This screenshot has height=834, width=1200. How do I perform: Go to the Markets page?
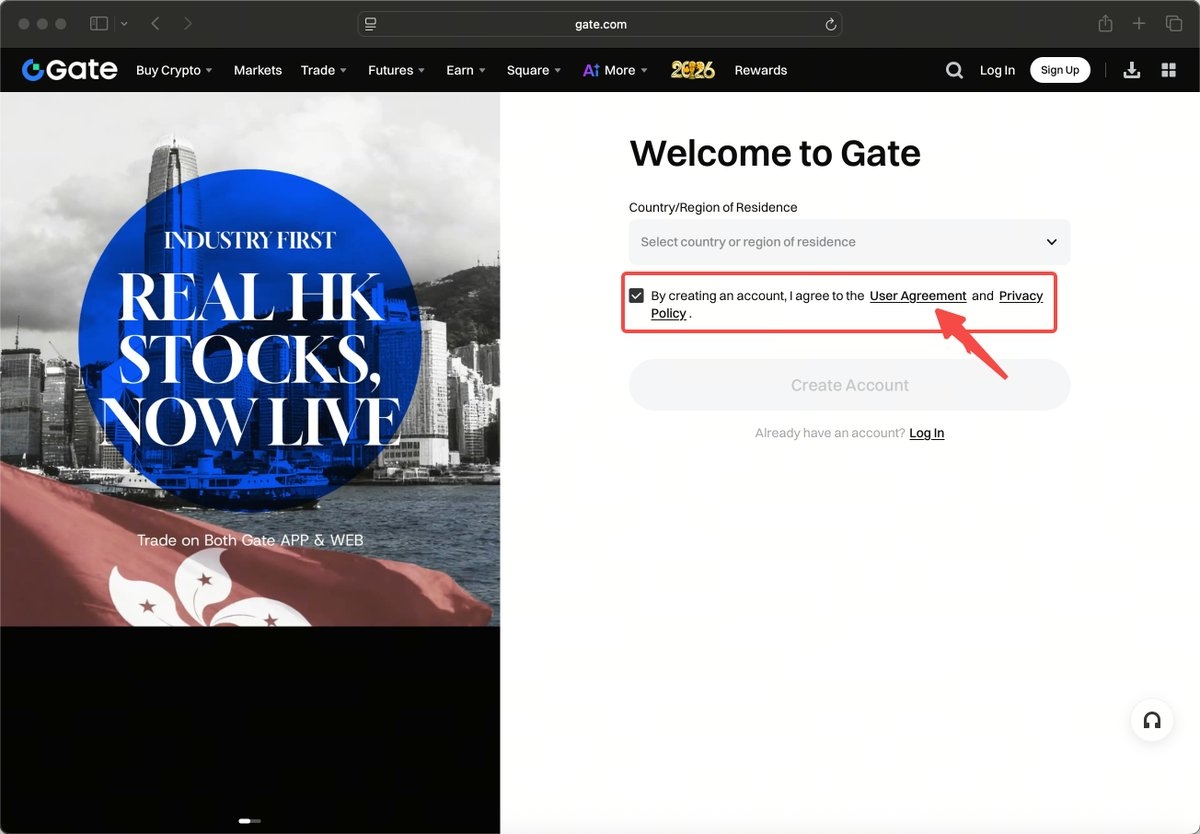pyautogui.click(x=258, y=70)
